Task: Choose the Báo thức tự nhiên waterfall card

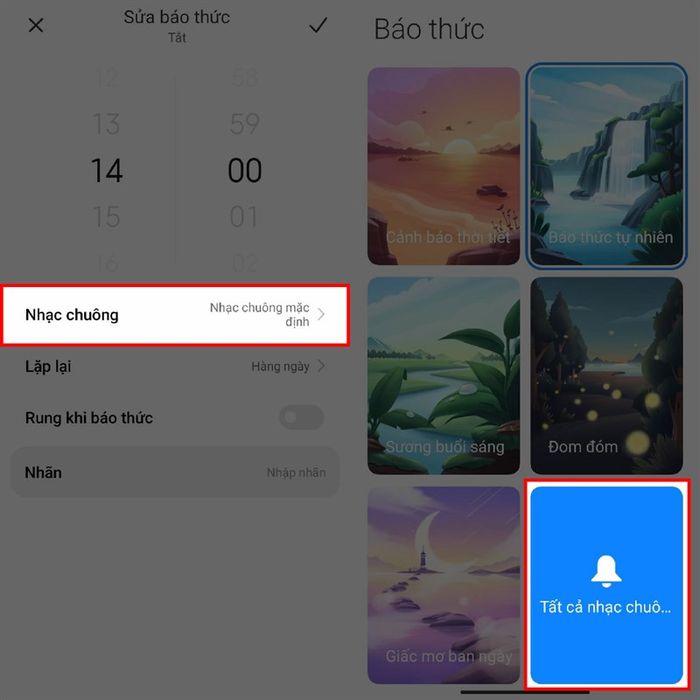Action: click(606, 166)
